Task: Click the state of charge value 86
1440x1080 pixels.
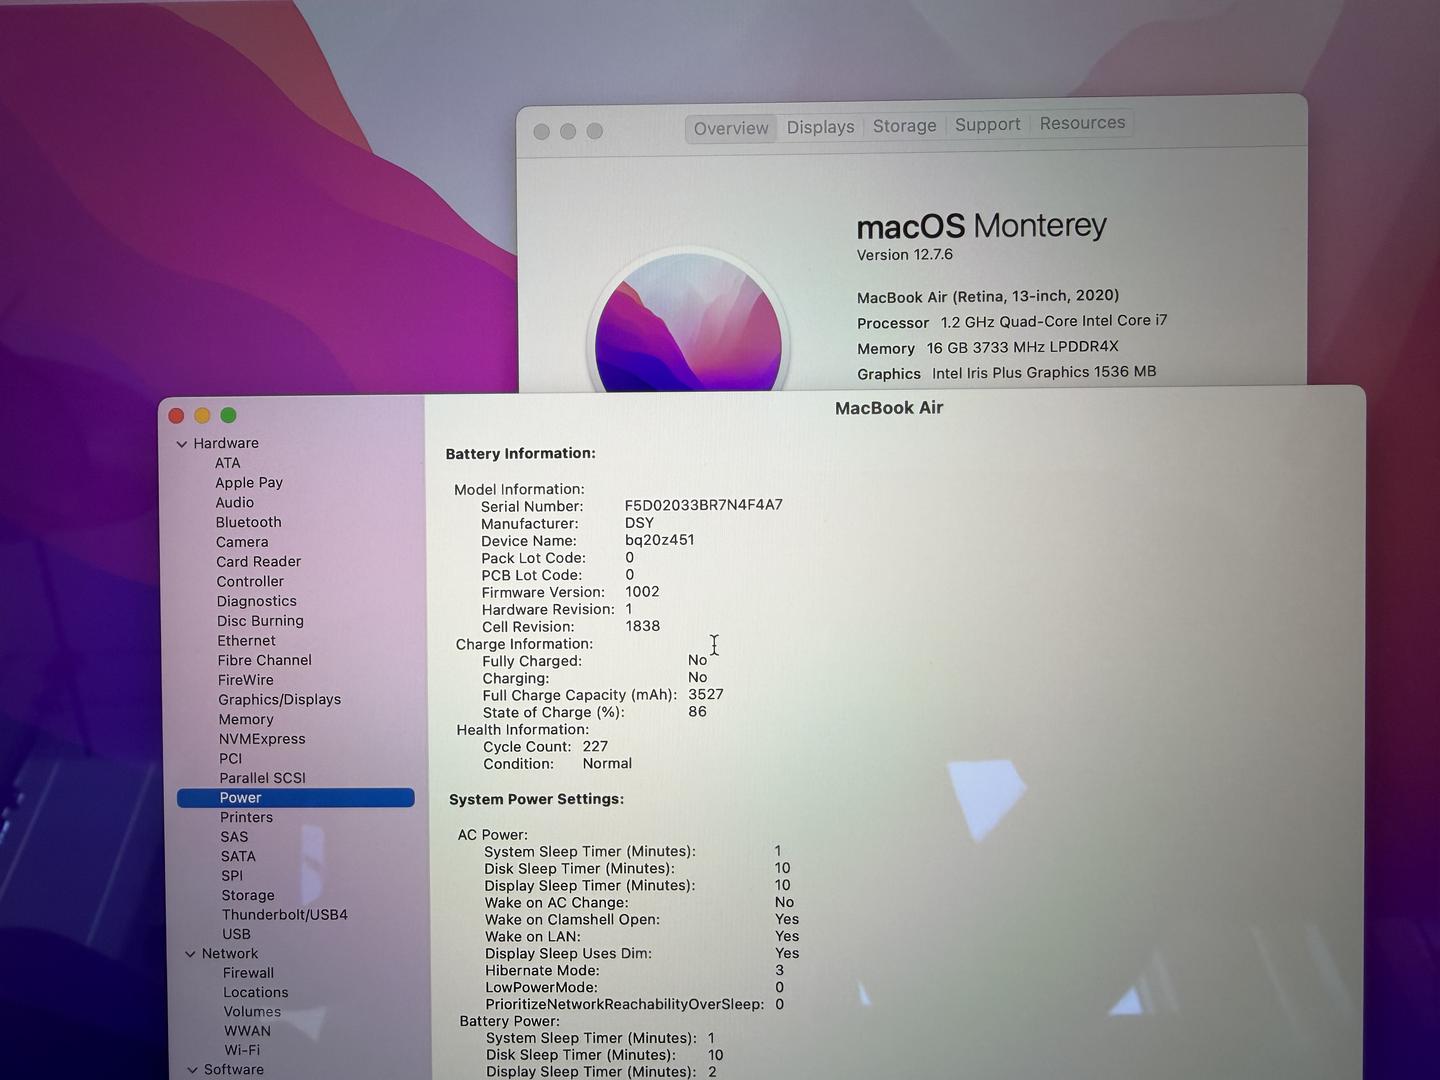Action: [x=697, y=712]
